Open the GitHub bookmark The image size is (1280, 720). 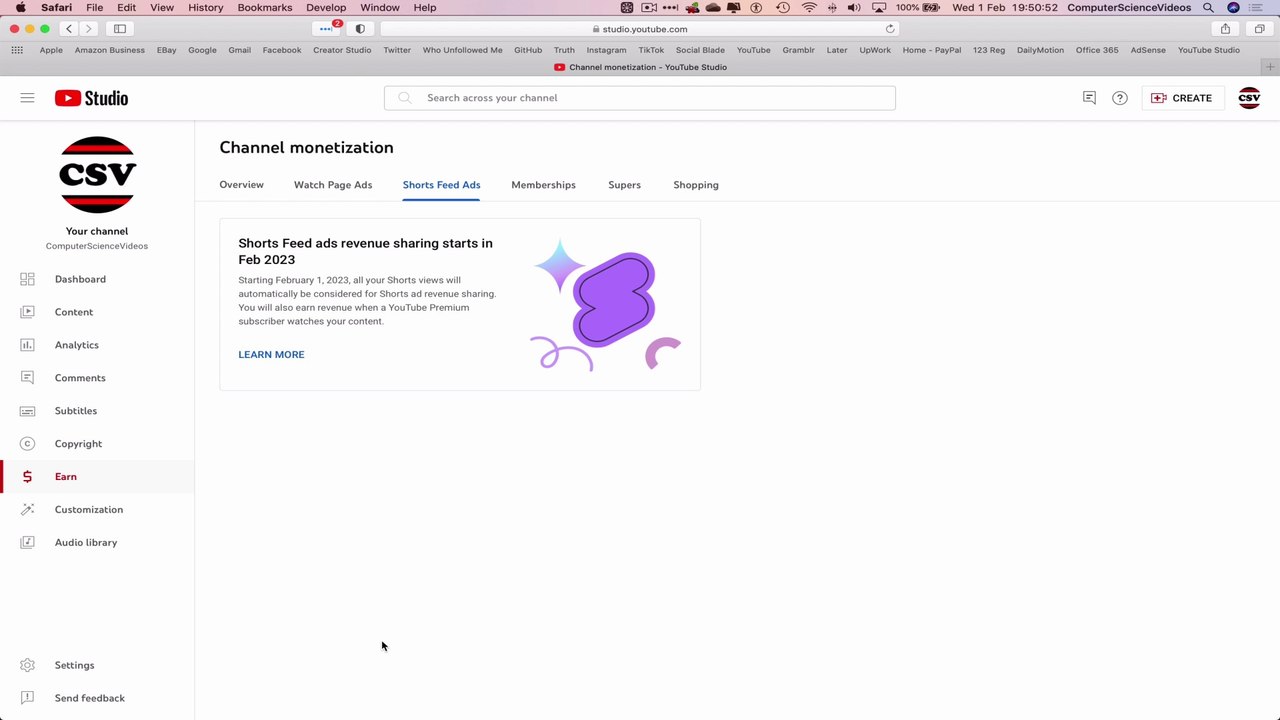point(528,50)
